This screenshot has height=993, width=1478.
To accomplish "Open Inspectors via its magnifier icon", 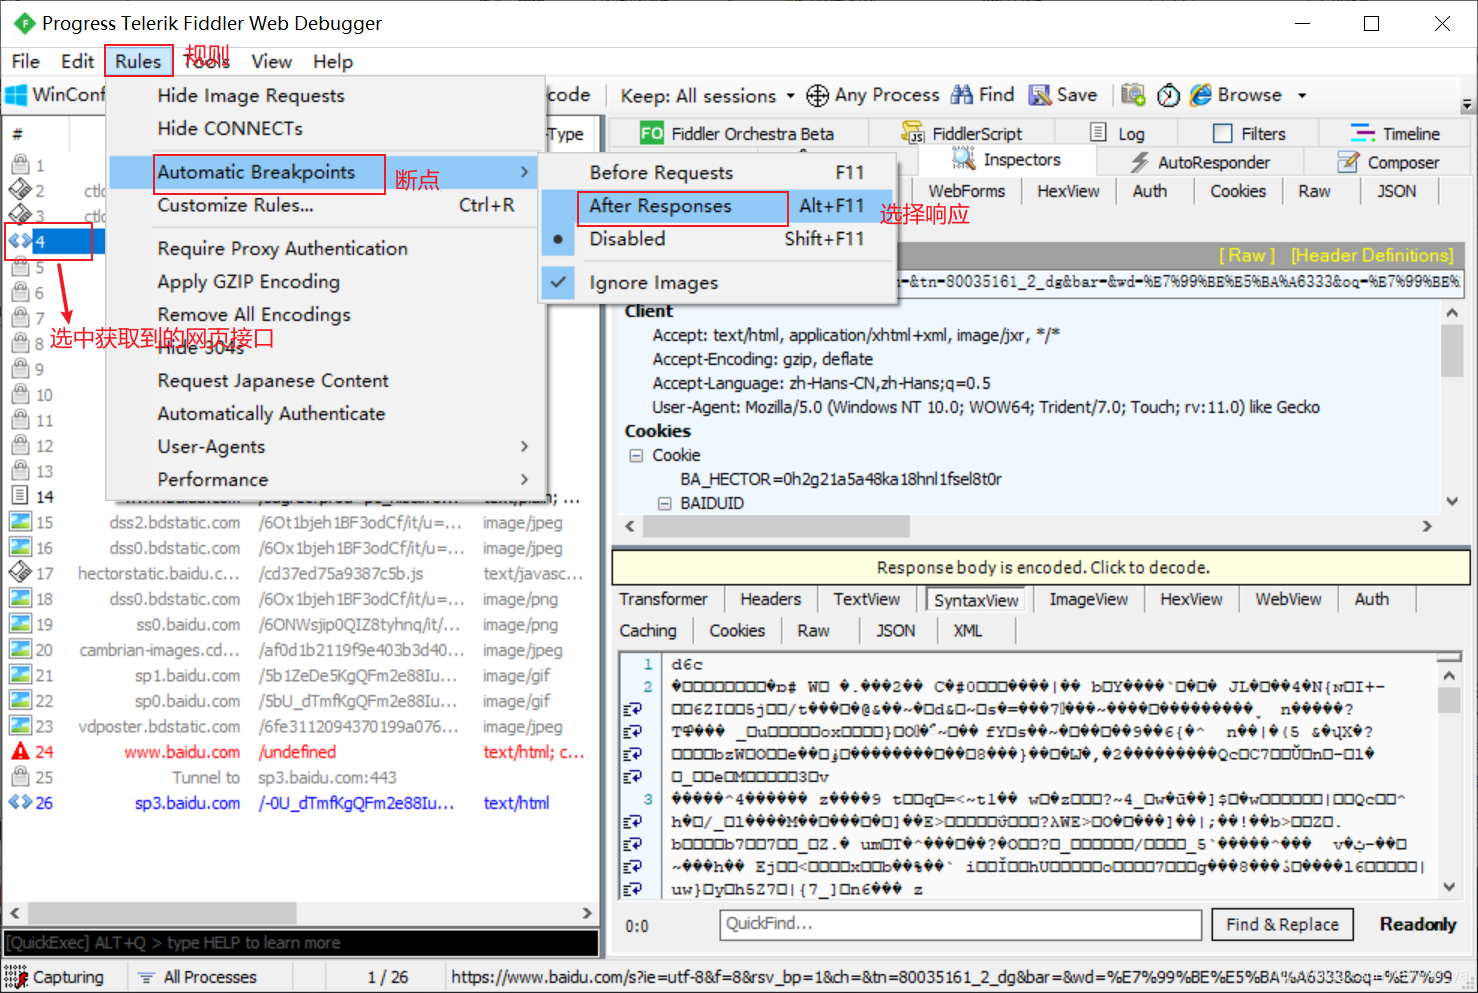I will point(963,159).
